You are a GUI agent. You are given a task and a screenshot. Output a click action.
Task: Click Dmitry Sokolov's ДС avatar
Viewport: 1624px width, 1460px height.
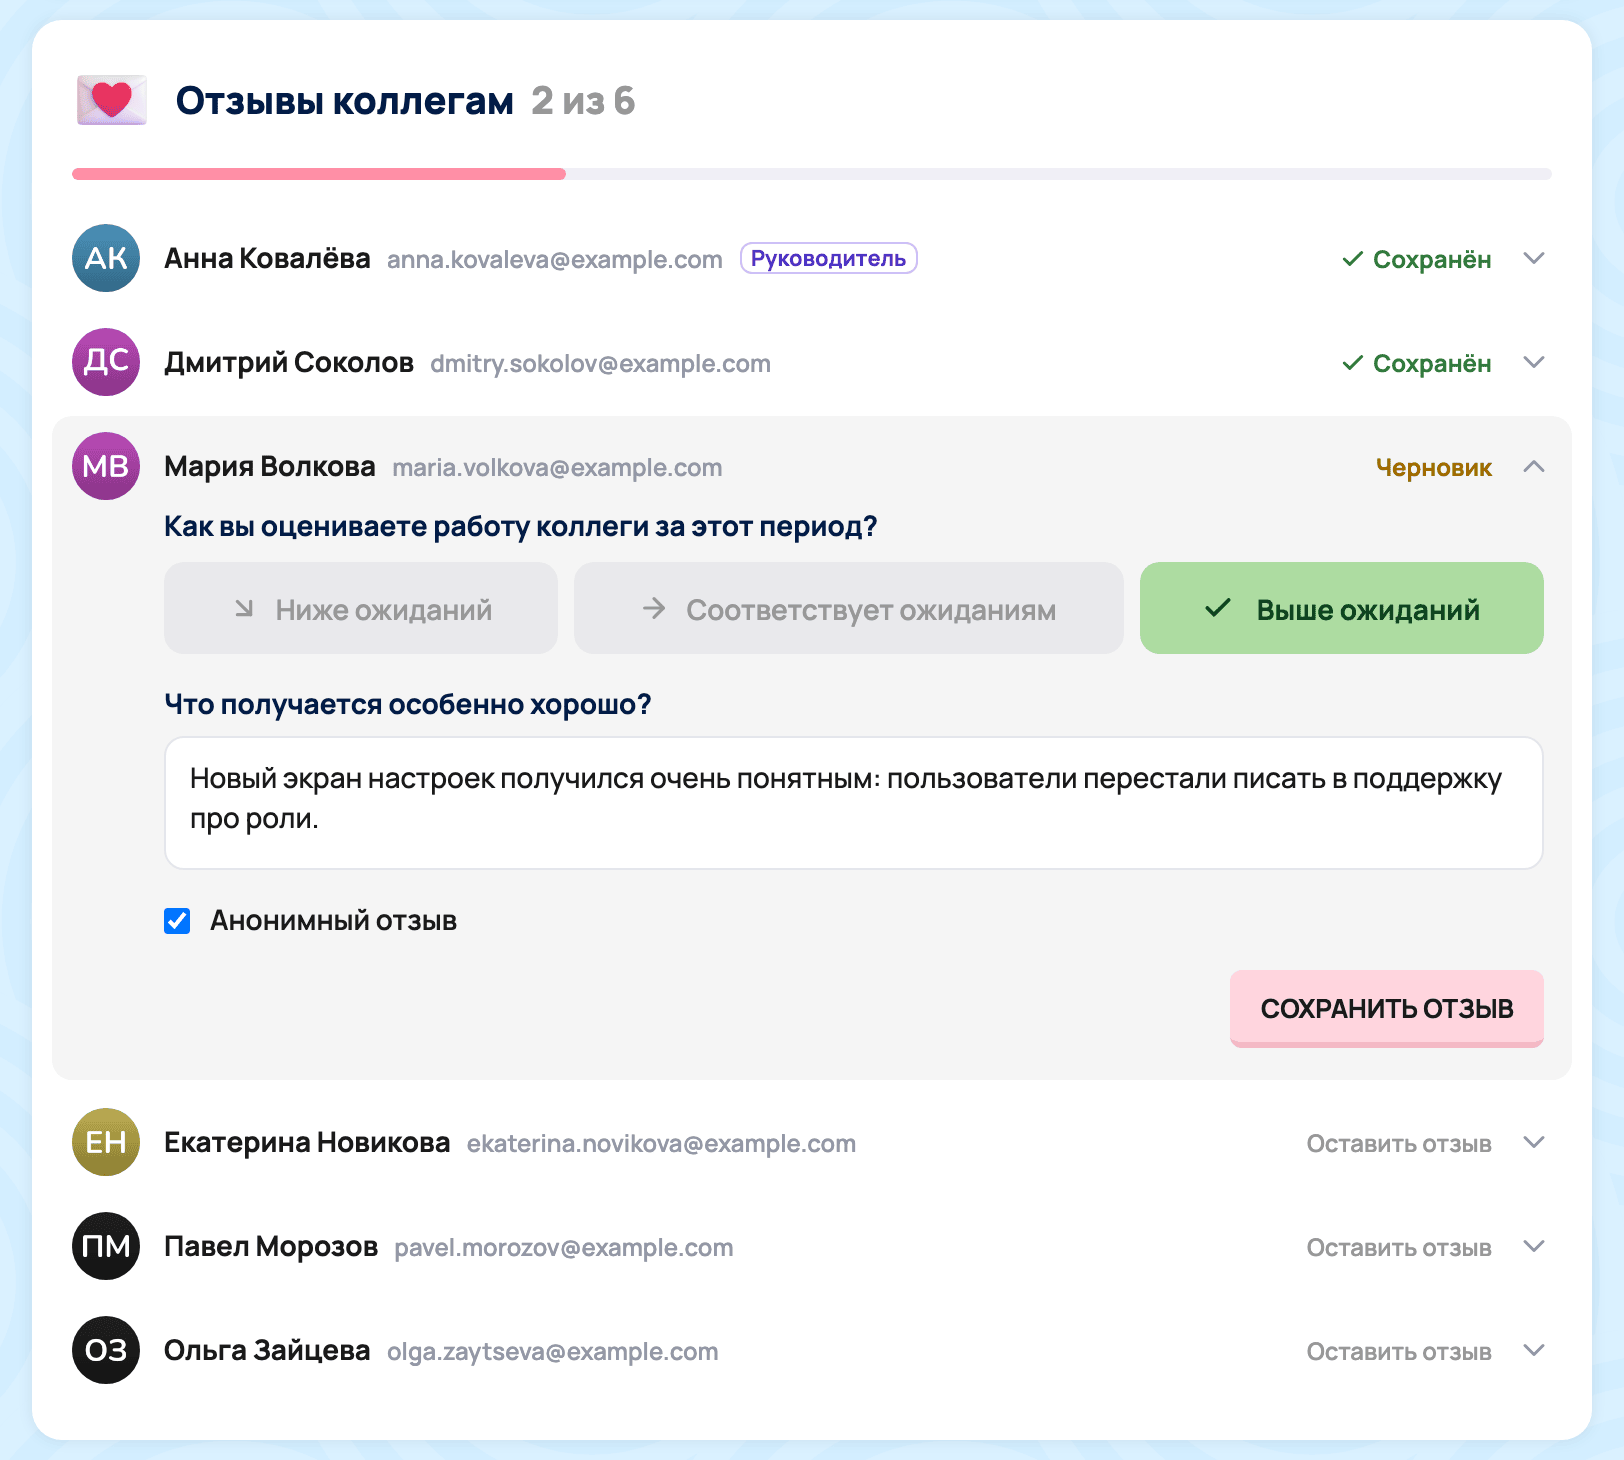coord(106,362)
